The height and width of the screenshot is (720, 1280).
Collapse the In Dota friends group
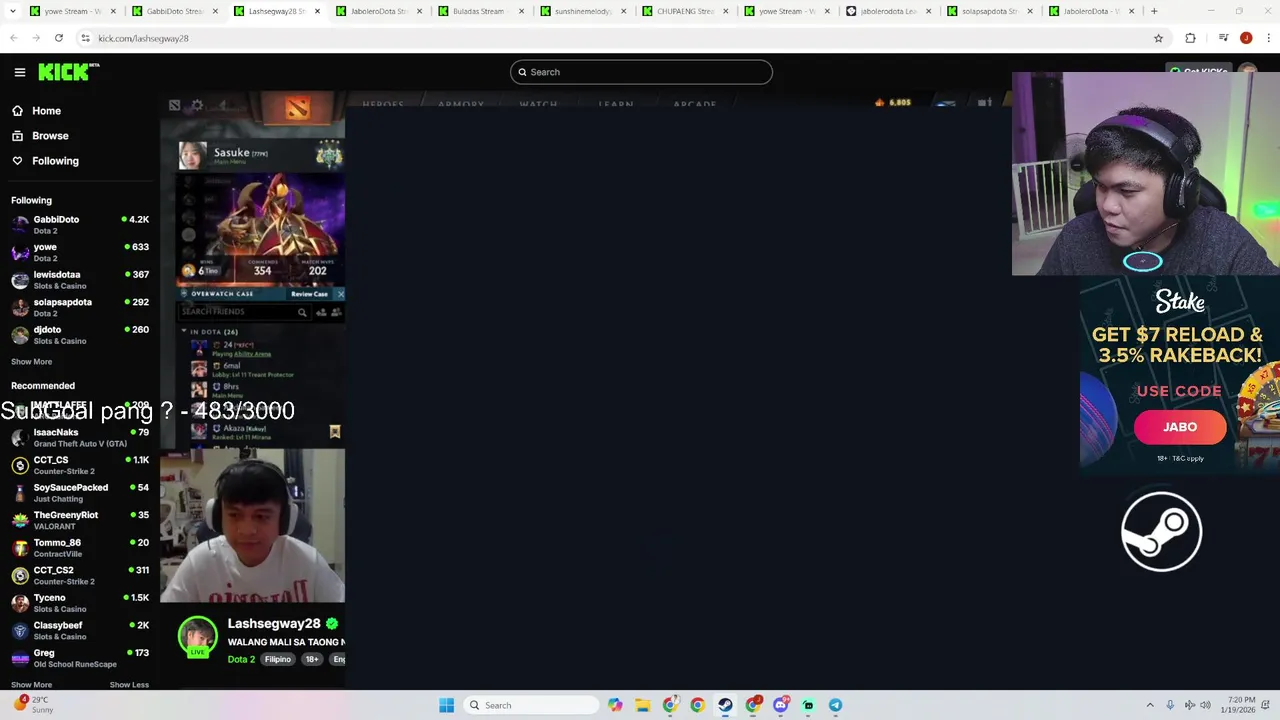click(184, 331)
